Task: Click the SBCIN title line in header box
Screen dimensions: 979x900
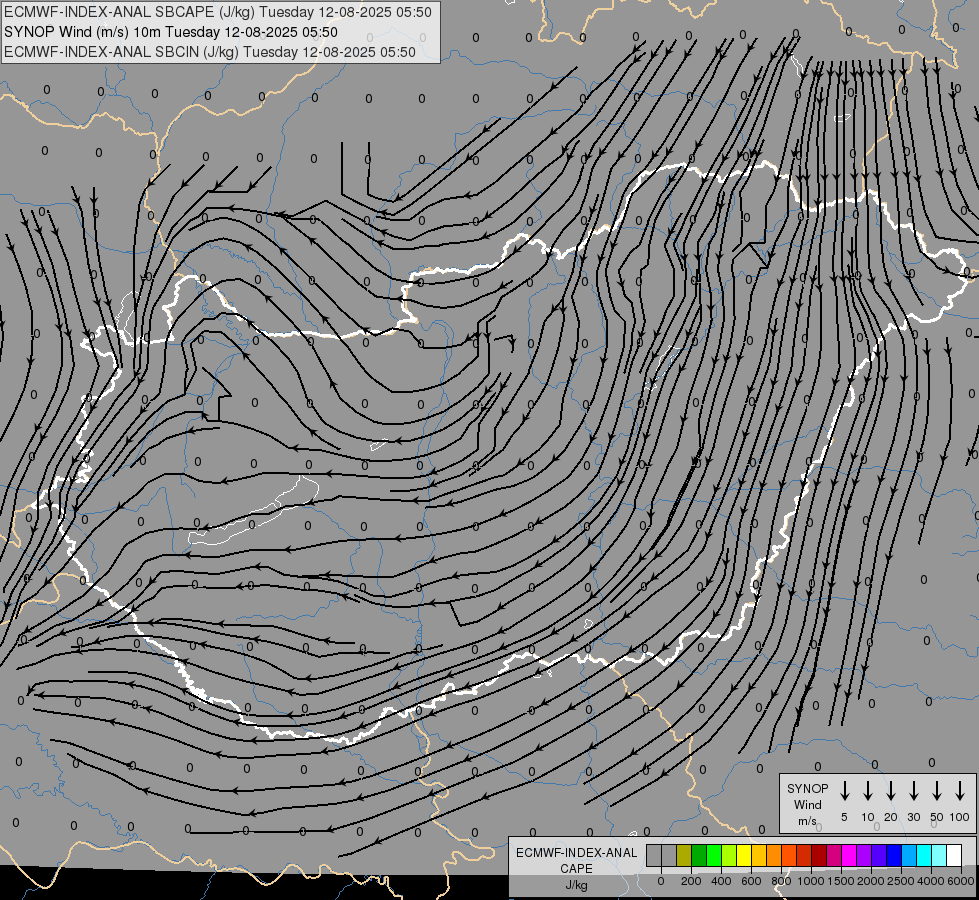Action: (210, 52)
